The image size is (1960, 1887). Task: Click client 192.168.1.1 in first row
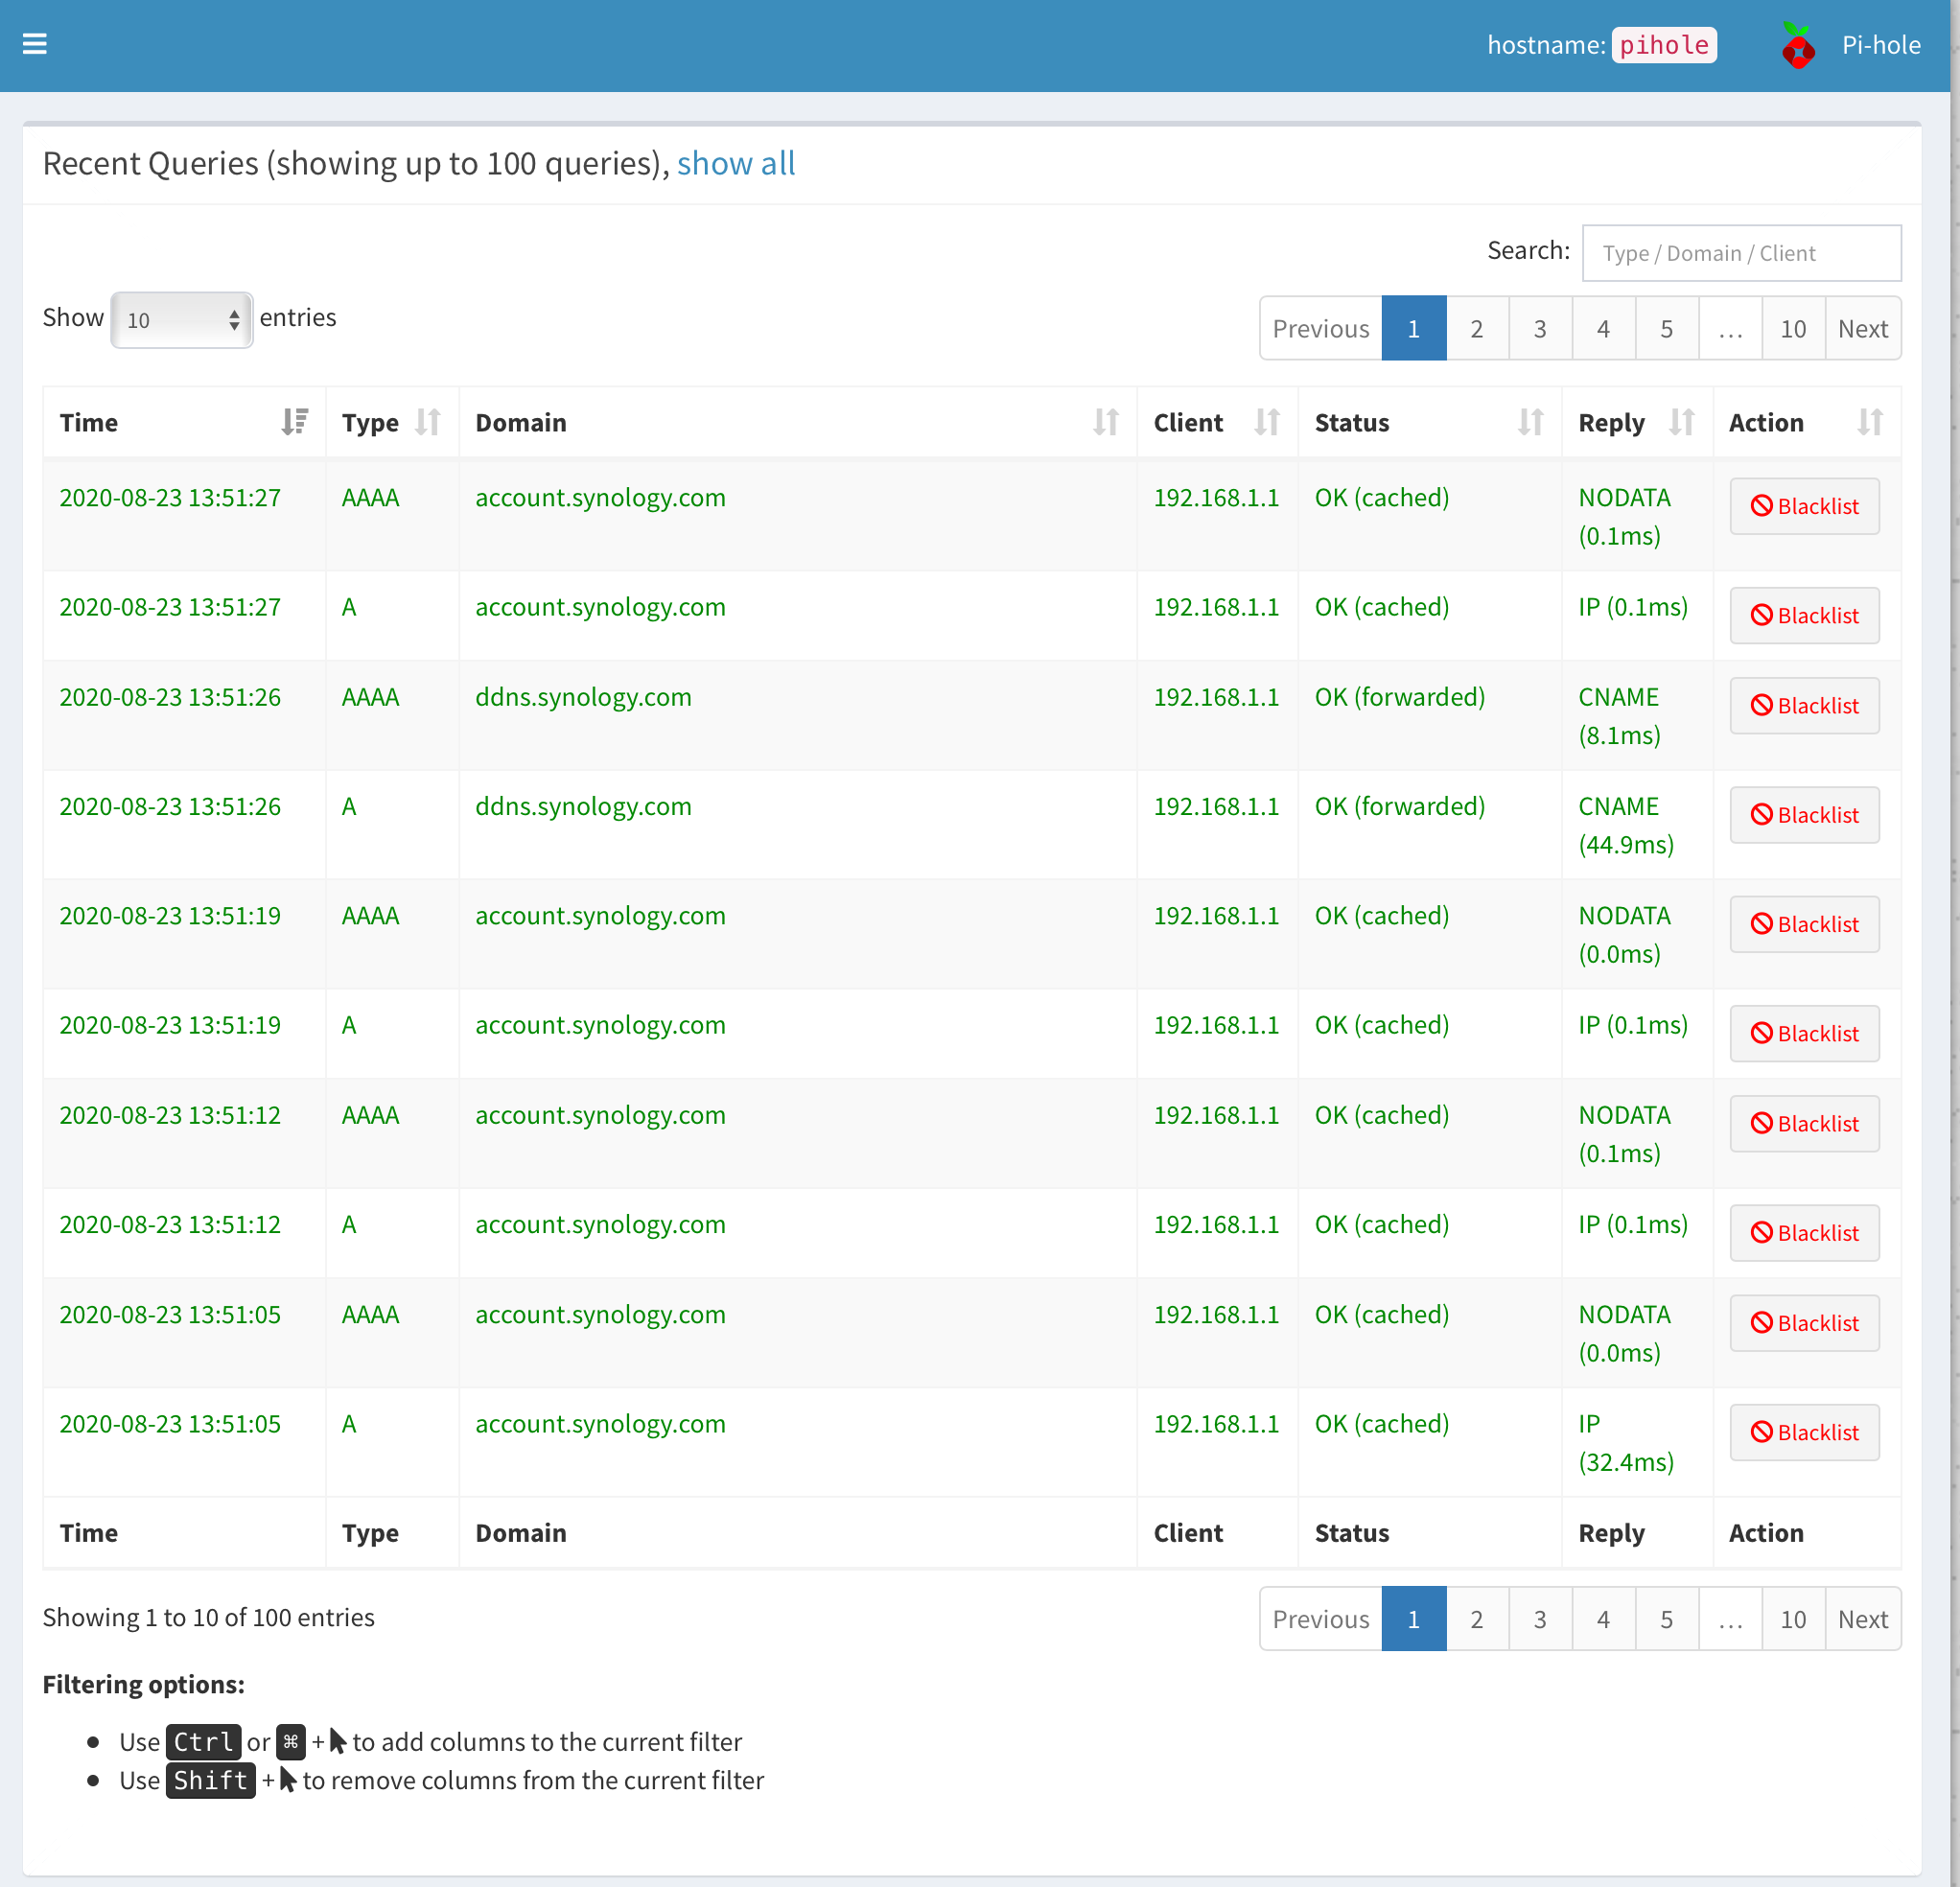pyautogui.click(x=1216, y=498)
